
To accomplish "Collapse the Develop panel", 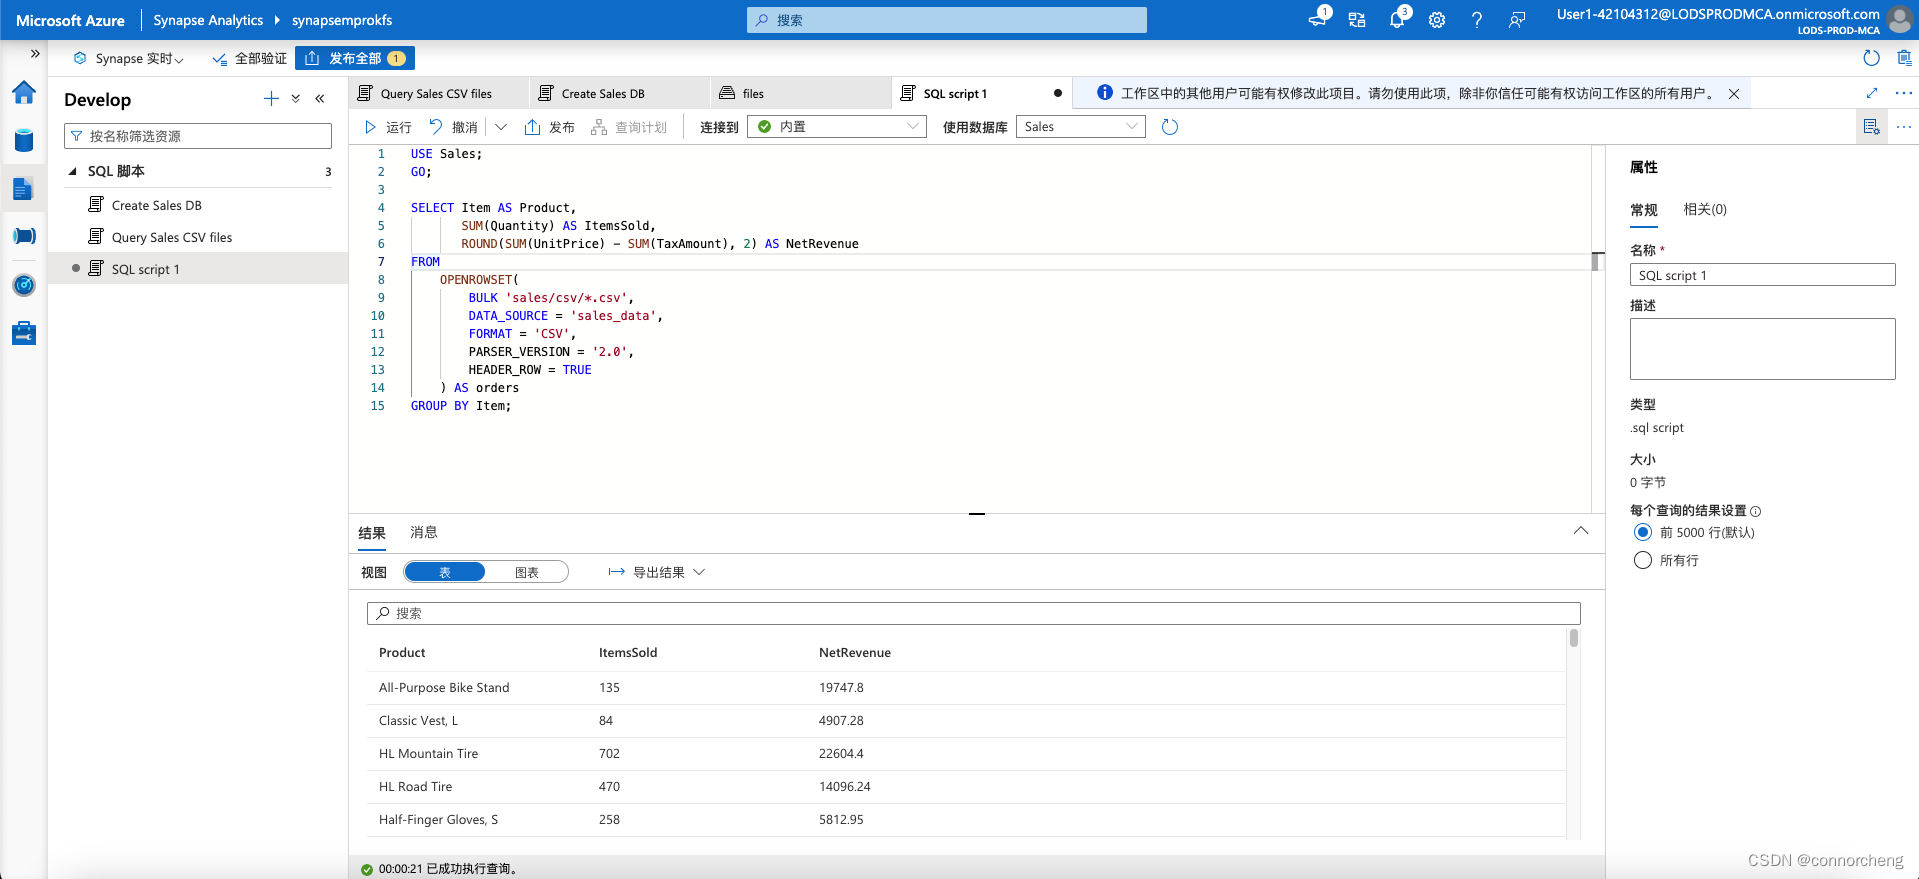I will (320, 98).
